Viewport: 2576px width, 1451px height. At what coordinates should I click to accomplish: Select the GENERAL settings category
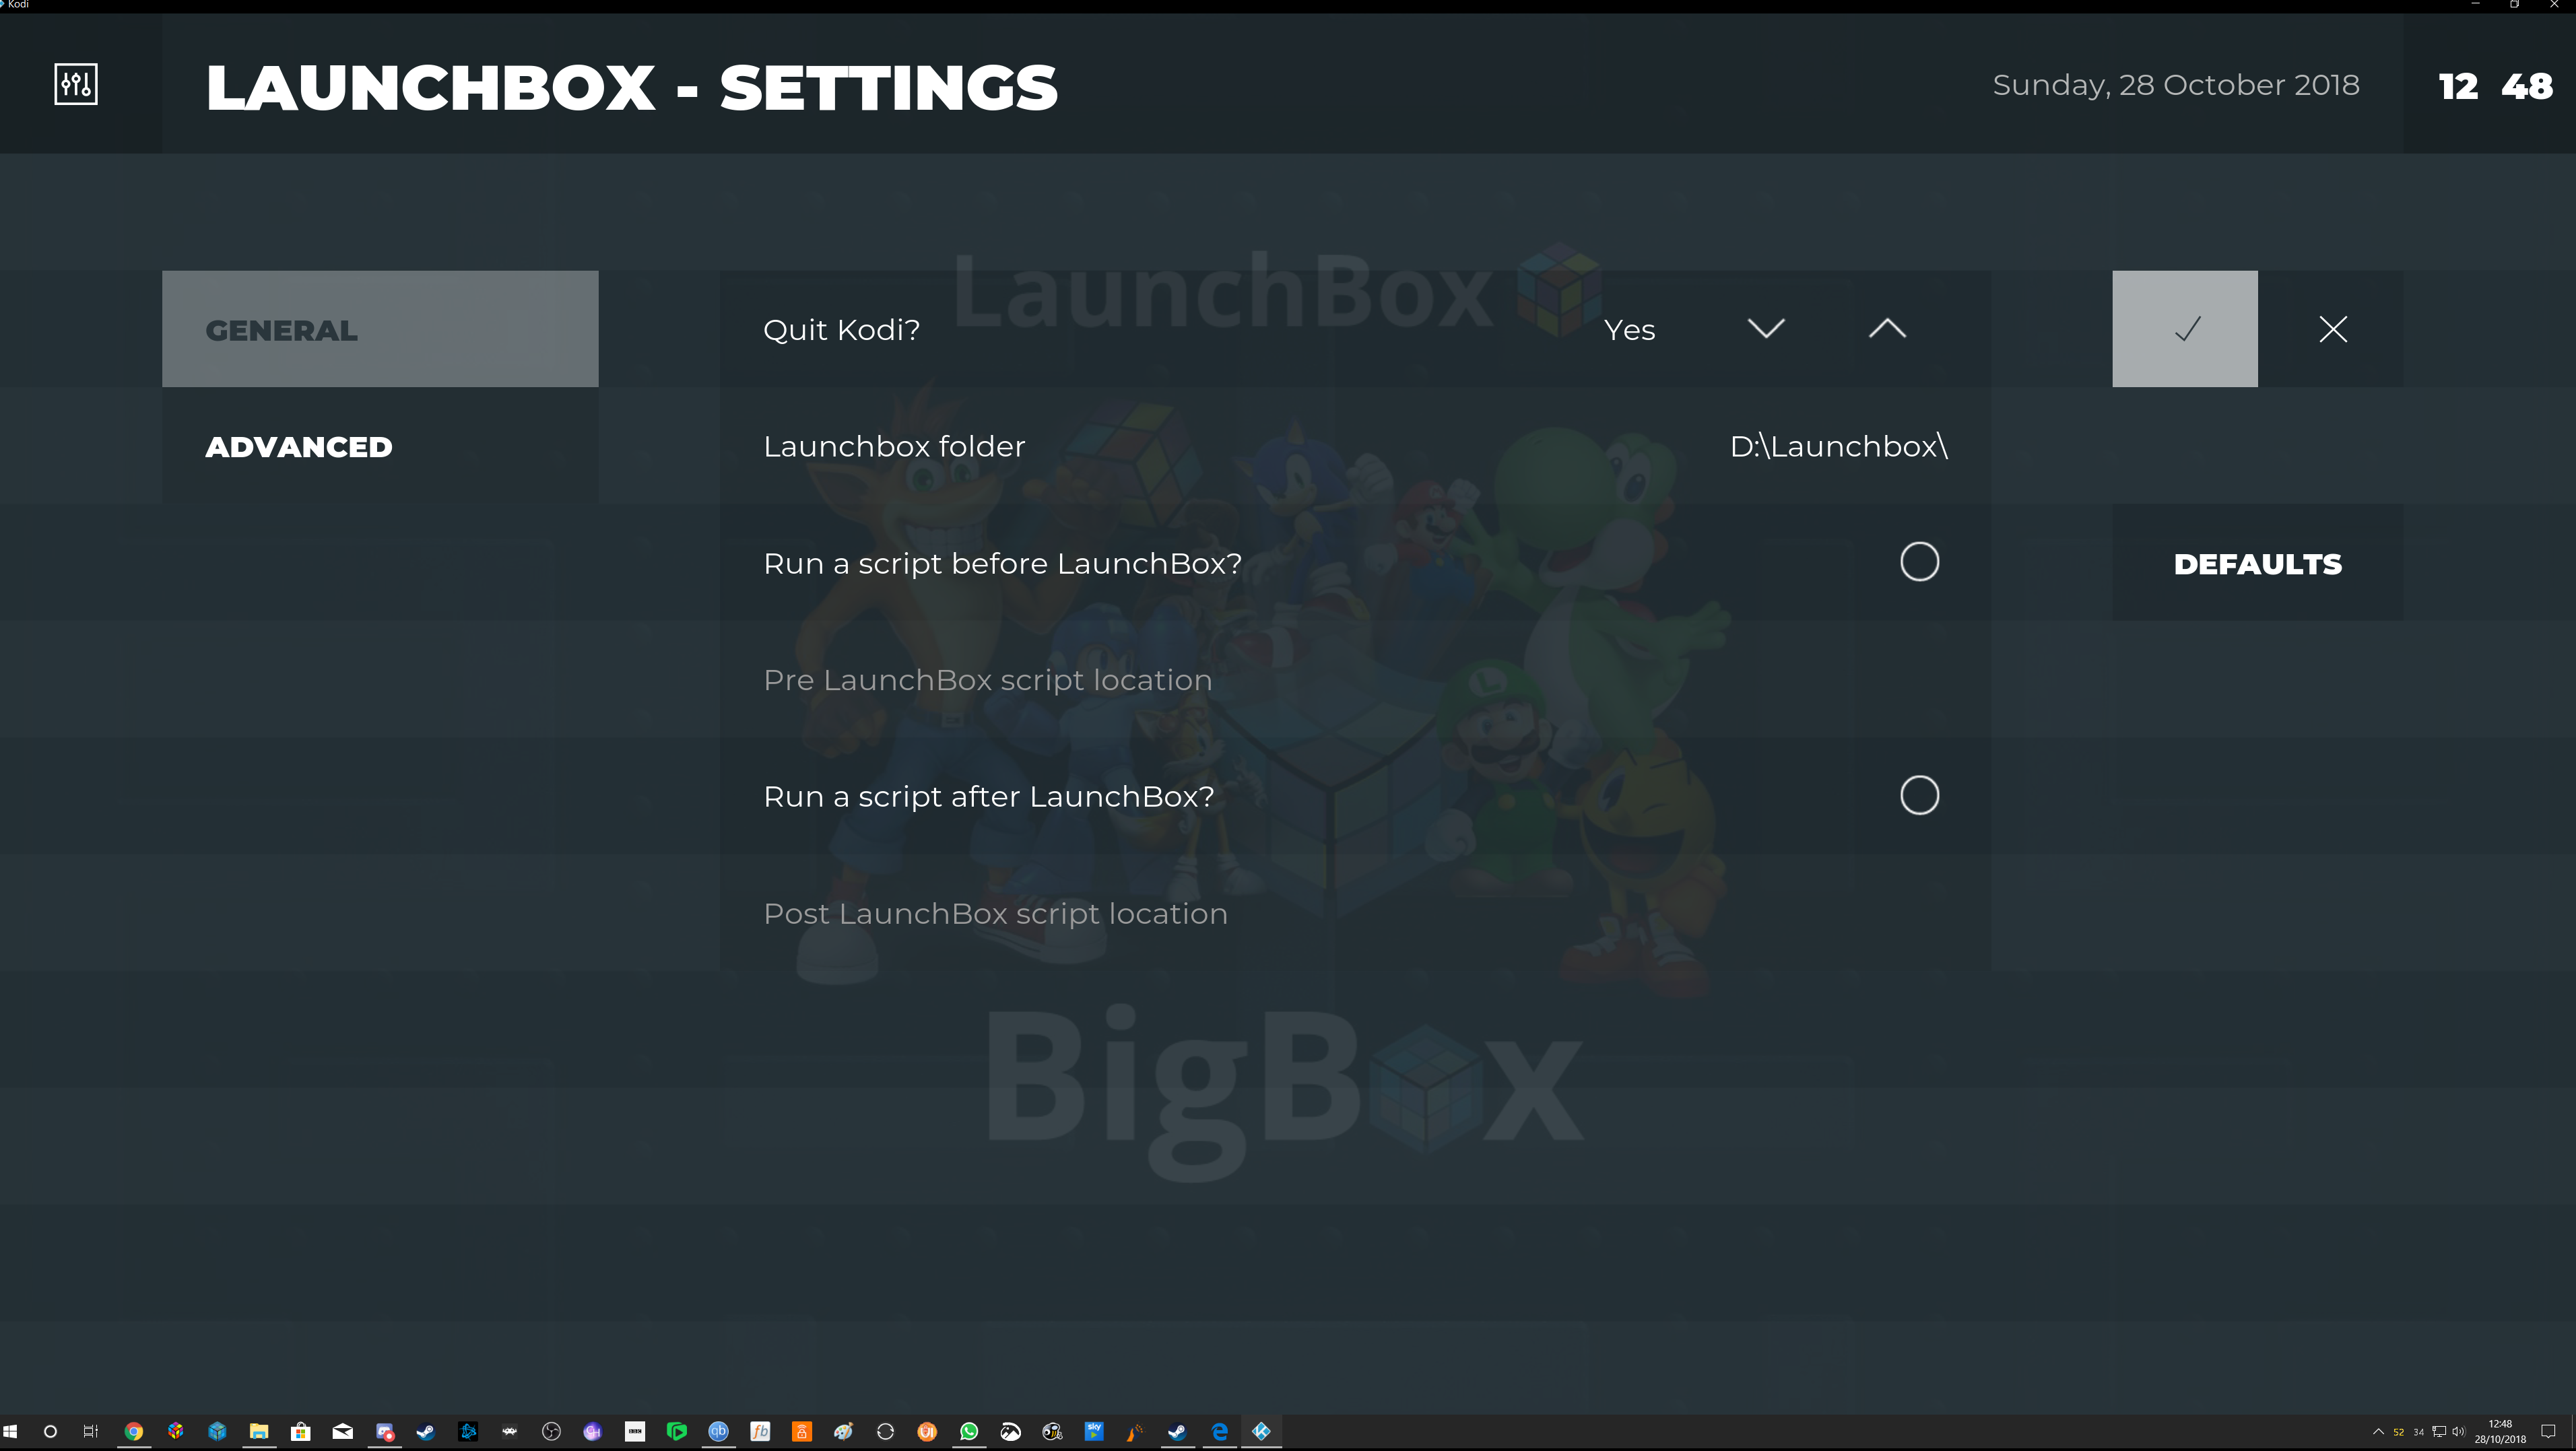pyautogui.click(x=380, y=329)
